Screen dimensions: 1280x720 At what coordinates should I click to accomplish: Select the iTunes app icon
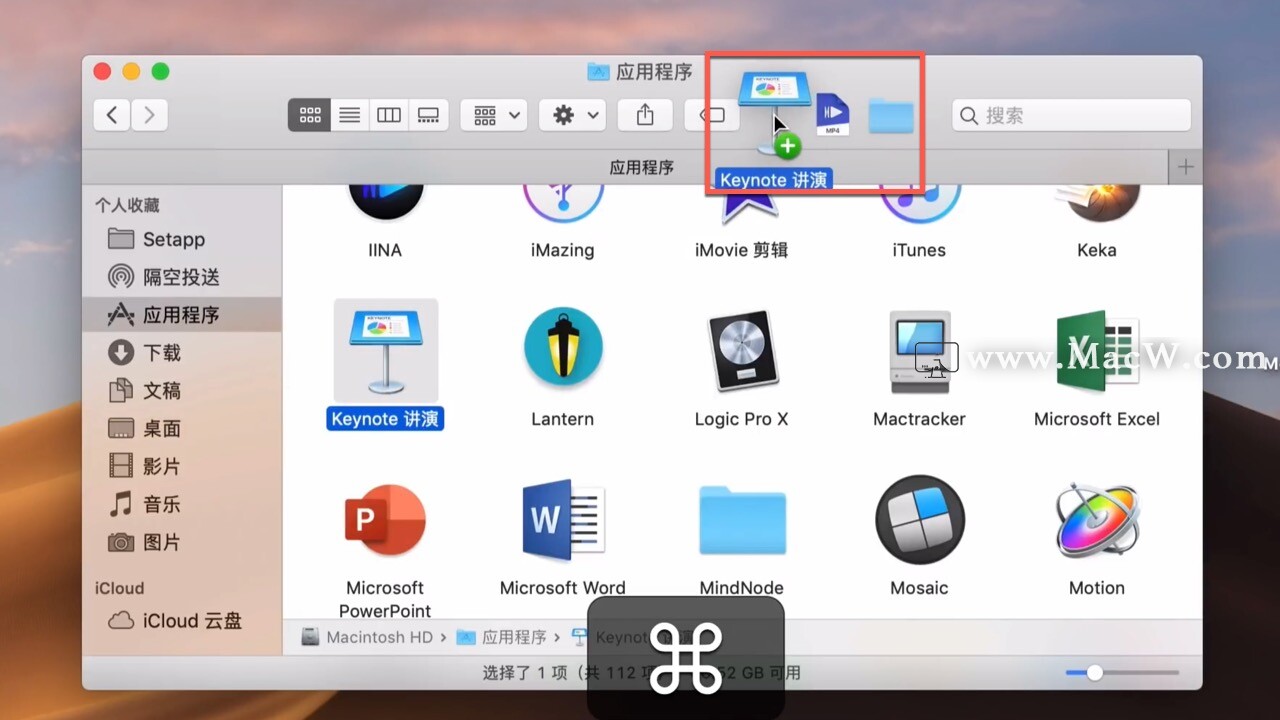919,203
